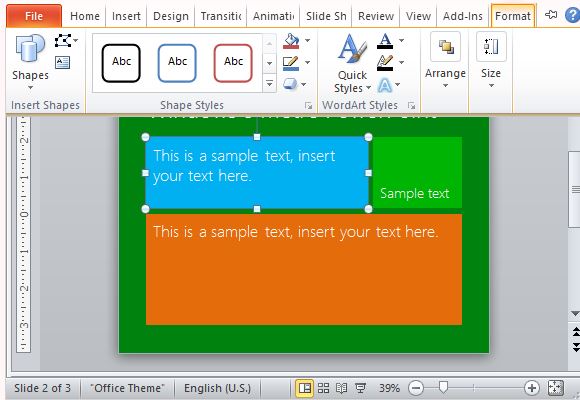Open the PowerPoint Help question mark

573,16
